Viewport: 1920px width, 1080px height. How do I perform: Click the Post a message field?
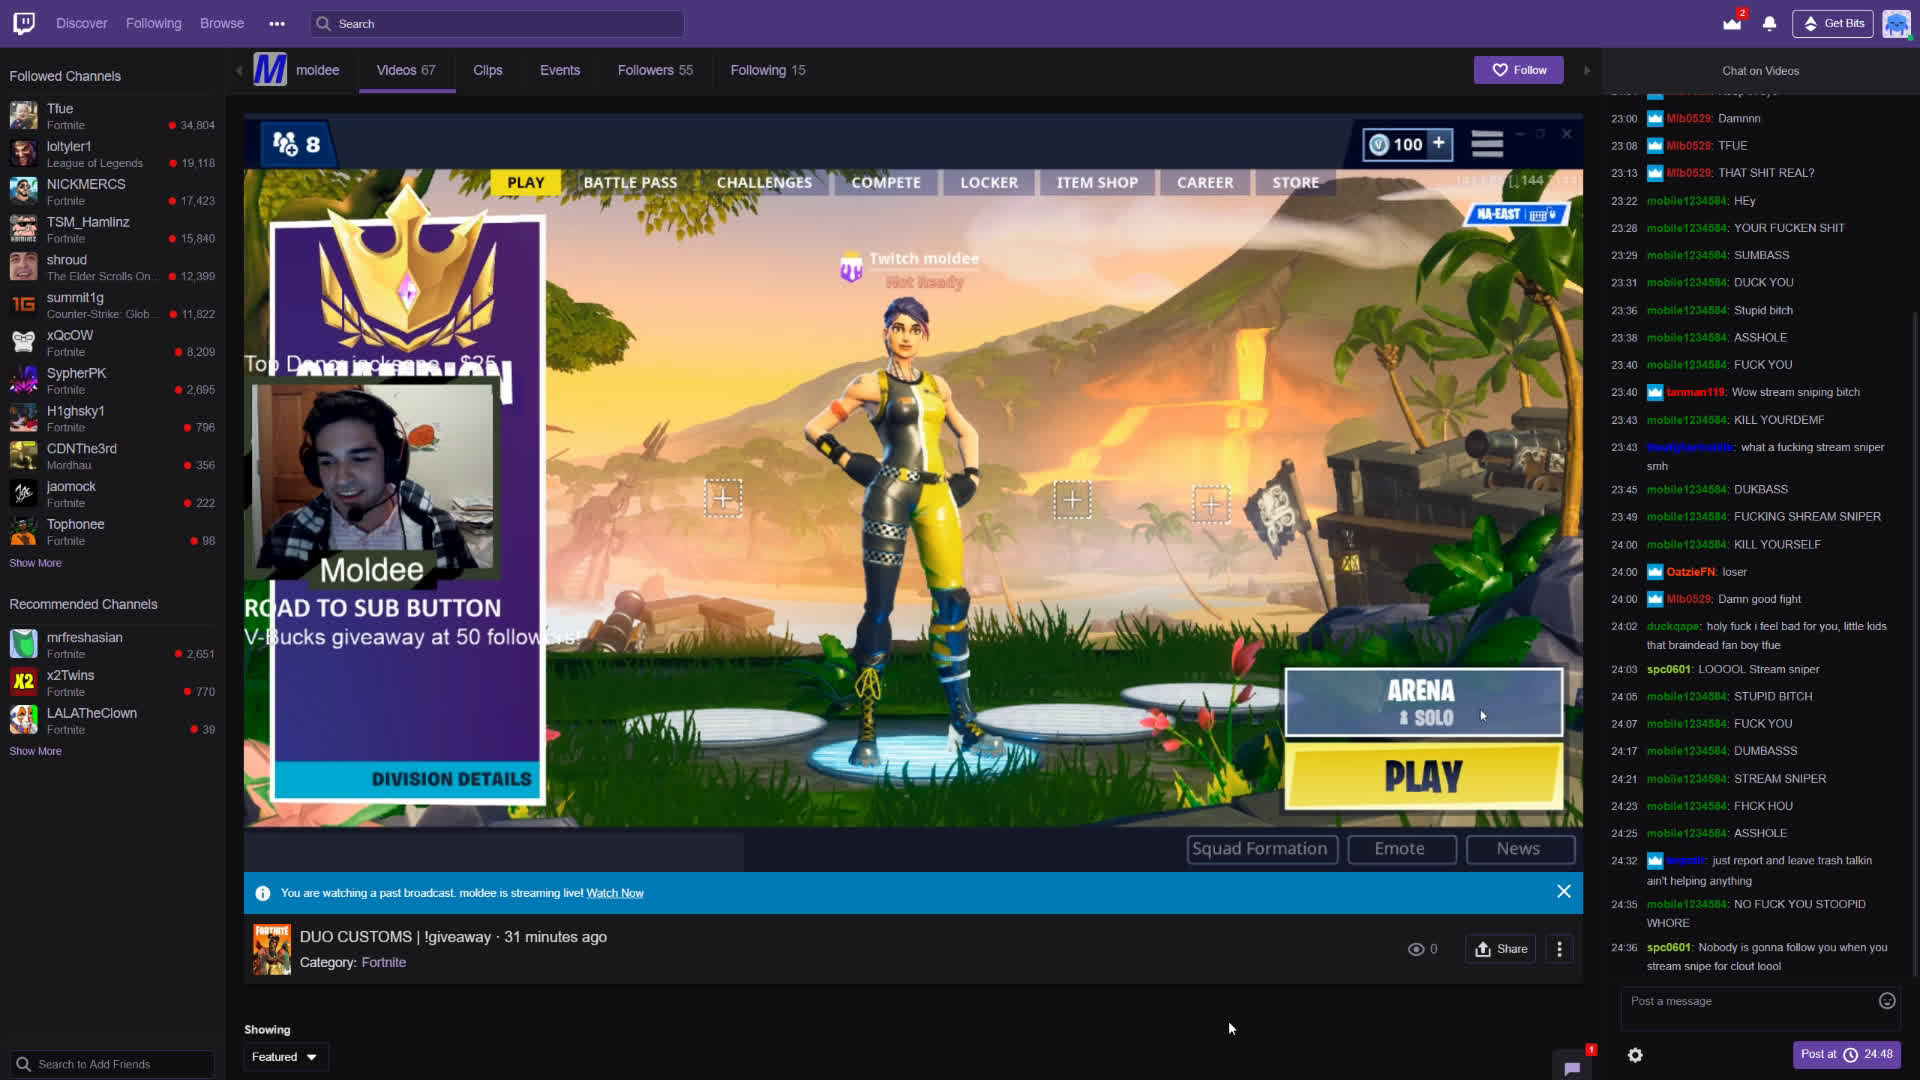pyautogui.click(x=1750, y=1000)
